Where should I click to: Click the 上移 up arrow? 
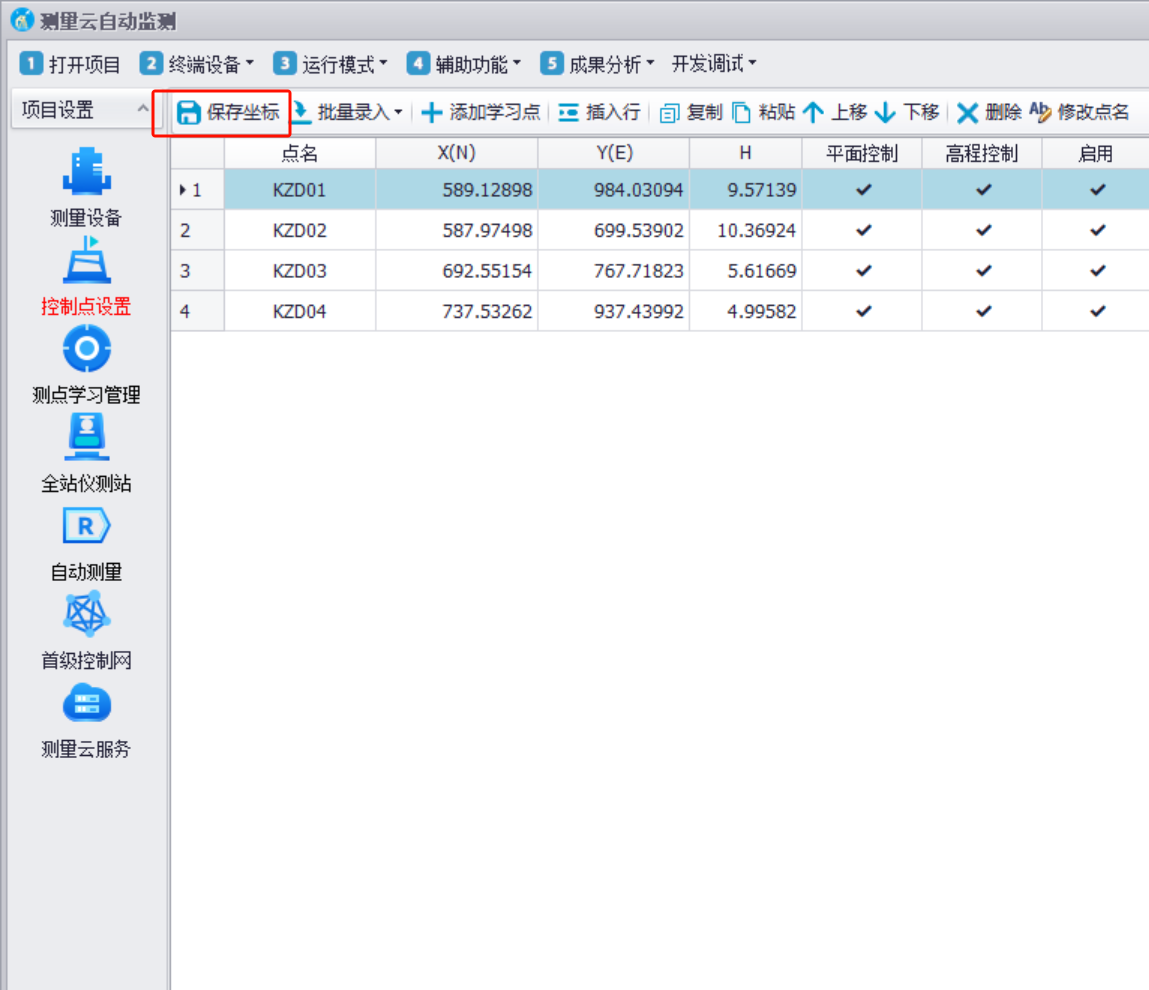tap(814, 113)
